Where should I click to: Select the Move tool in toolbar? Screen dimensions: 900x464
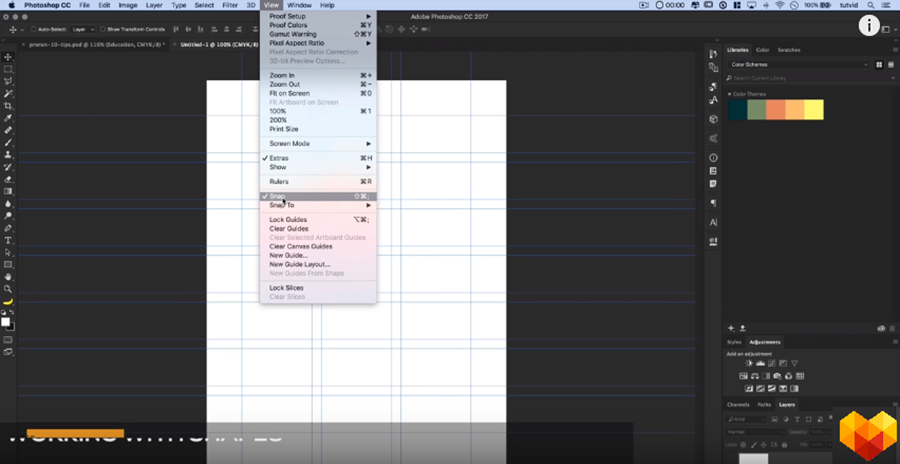pos(8,56)
